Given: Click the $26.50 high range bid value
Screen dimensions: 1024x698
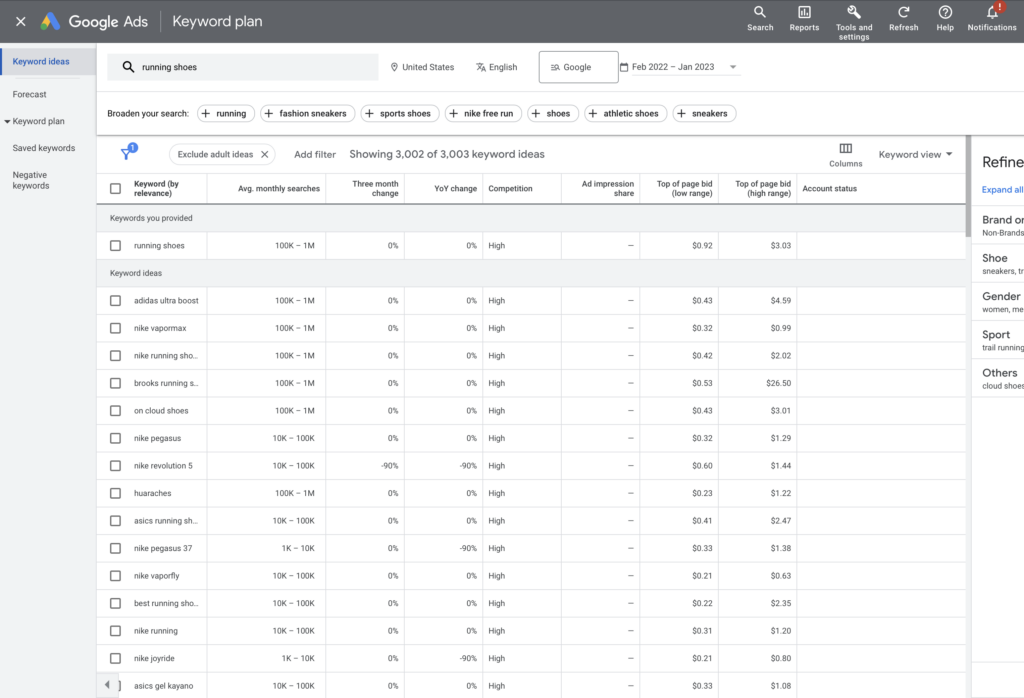Looking at the screenshot, I should [778, 383].
